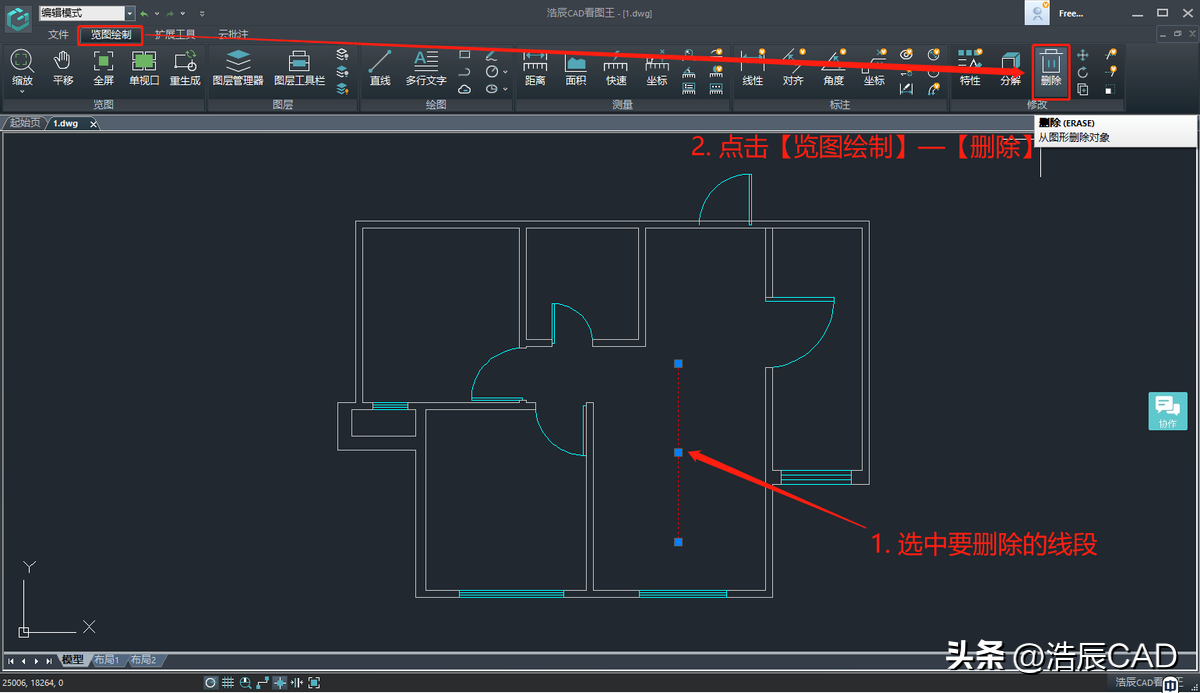Click the middle grip of selected line
This screenshot has width=1200, height=693.
click(678, 452)
